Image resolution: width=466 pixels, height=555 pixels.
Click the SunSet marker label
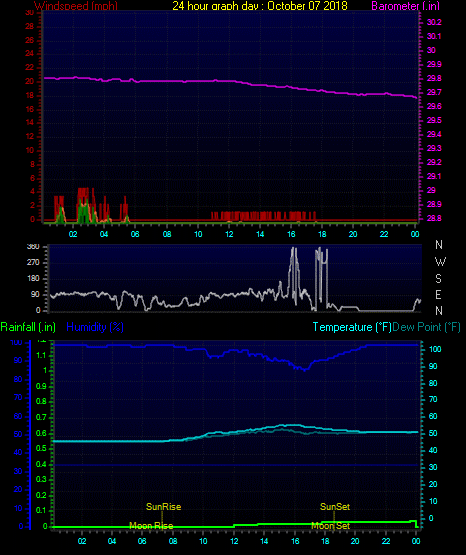pos(335,507)
